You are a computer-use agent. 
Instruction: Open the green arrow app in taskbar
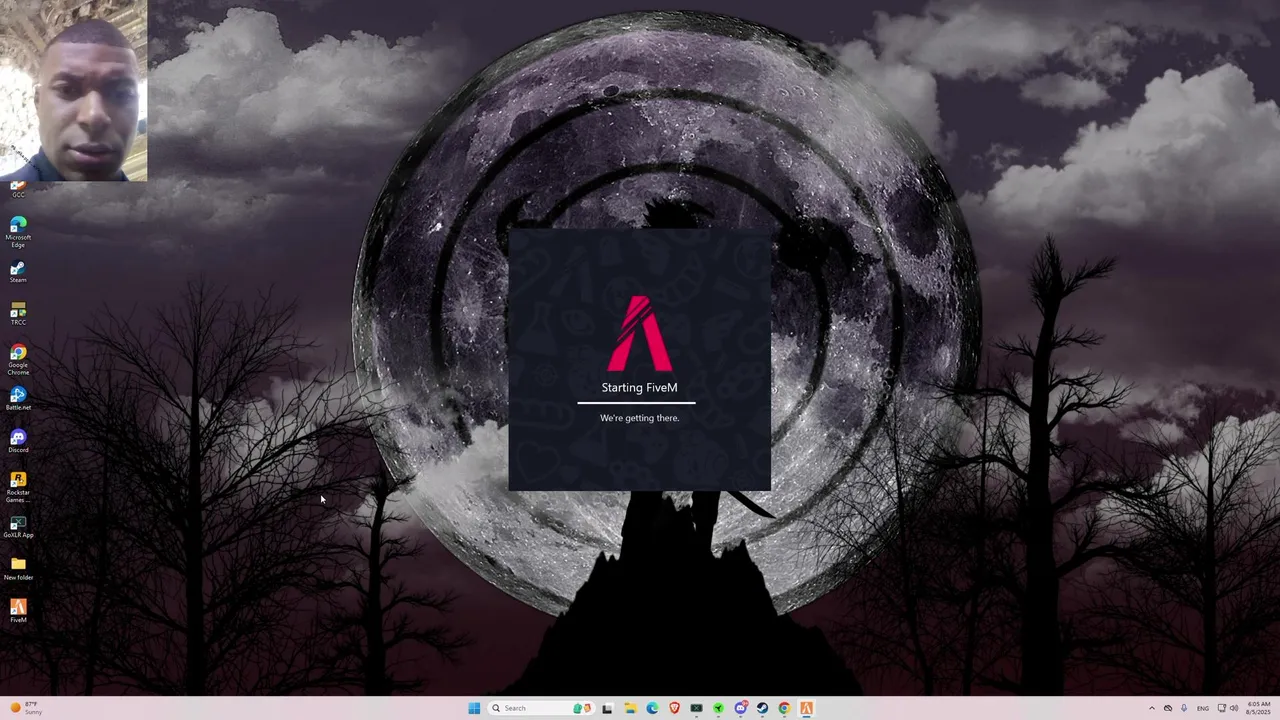718,708
